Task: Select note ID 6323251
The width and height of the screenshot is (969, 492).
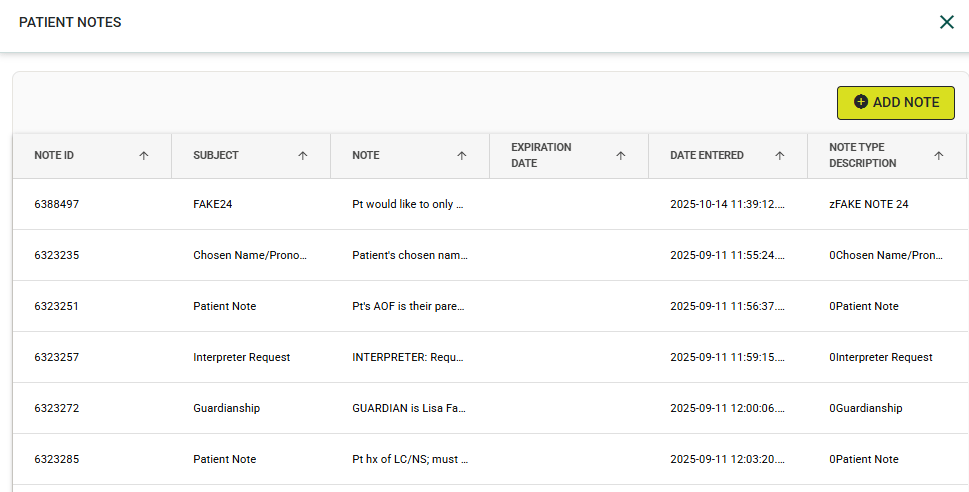Action: click(57, 306)
